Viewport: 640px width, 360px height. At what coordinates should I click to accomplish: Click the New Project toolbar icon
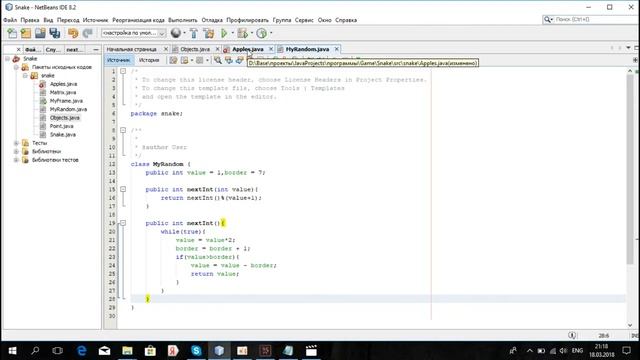(x=26, y=33)
